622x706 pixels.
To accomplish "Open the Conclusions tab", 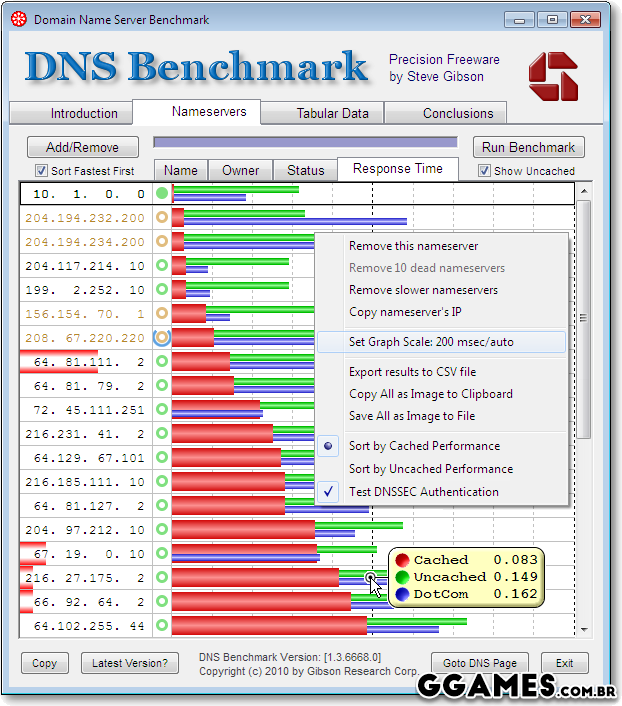I will coord(457,113).
